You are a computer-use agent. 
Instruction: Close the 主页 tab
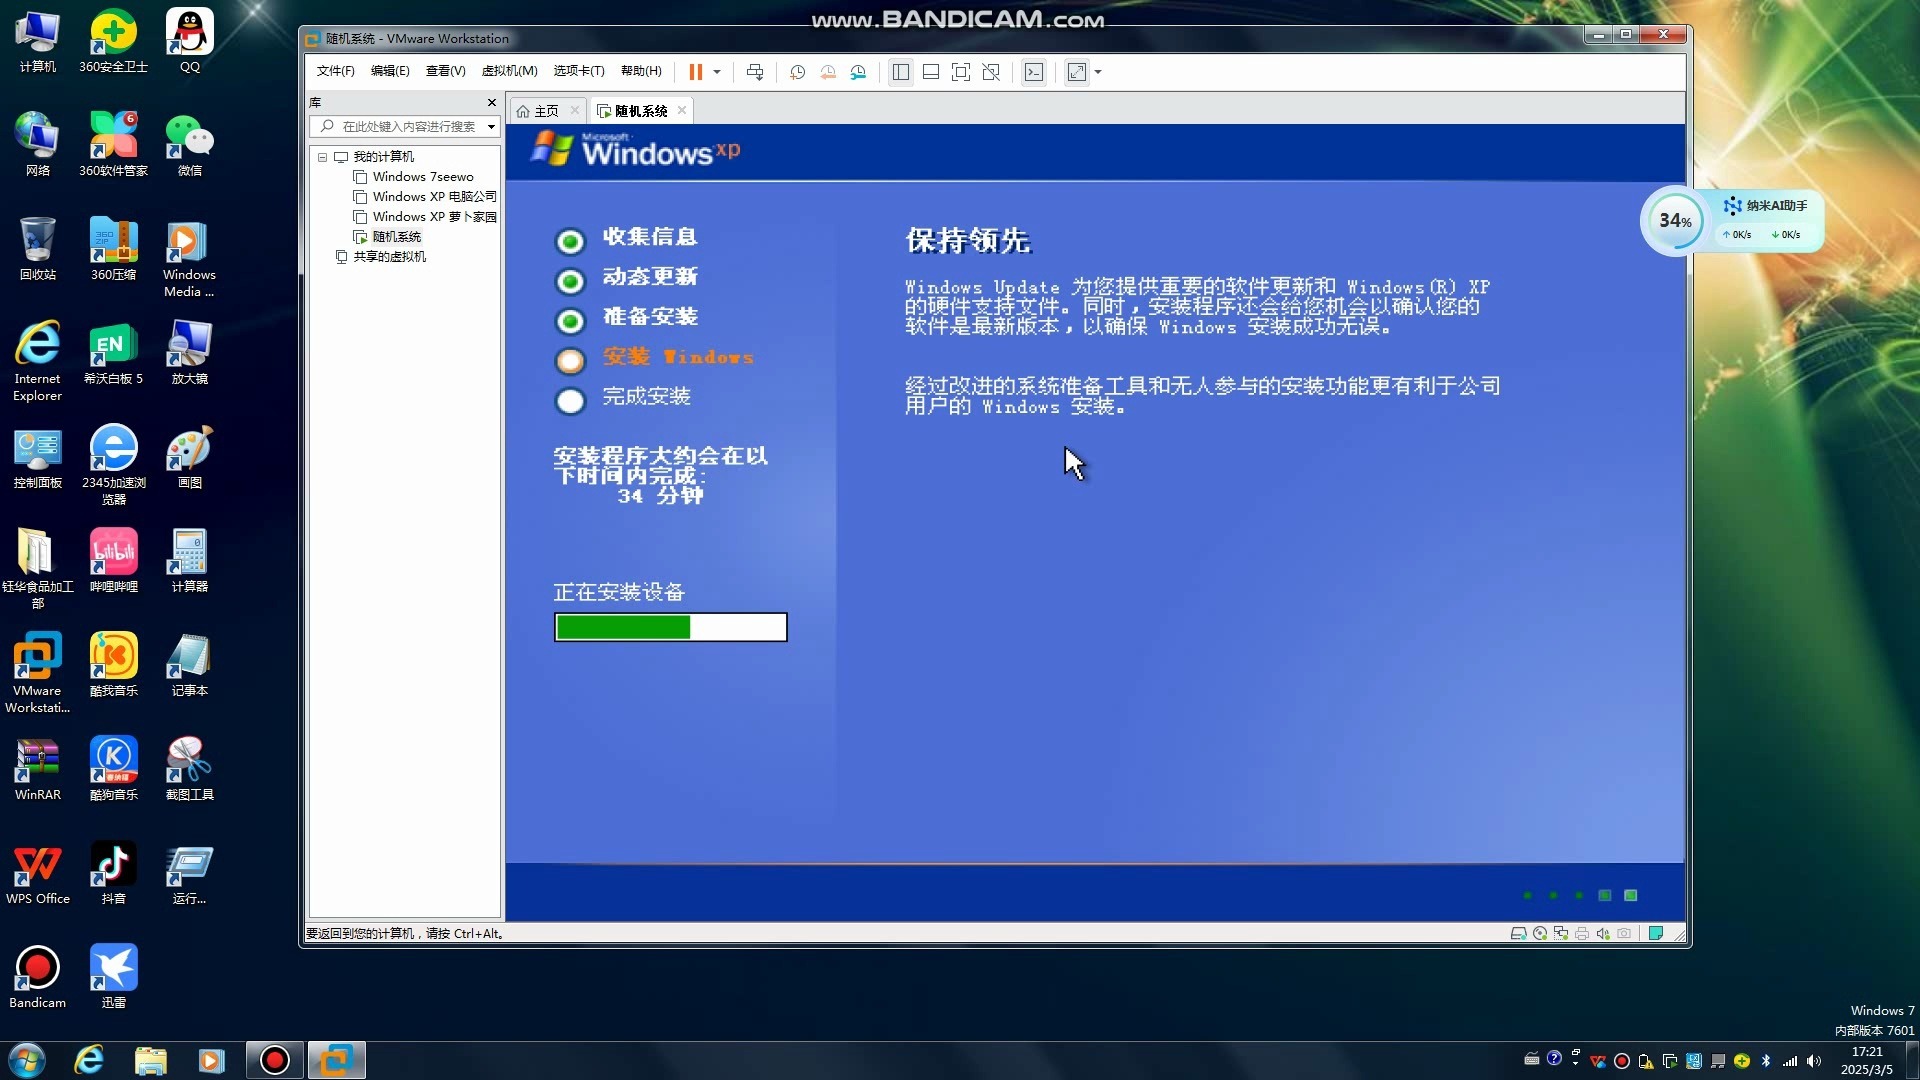coord(574,110)
